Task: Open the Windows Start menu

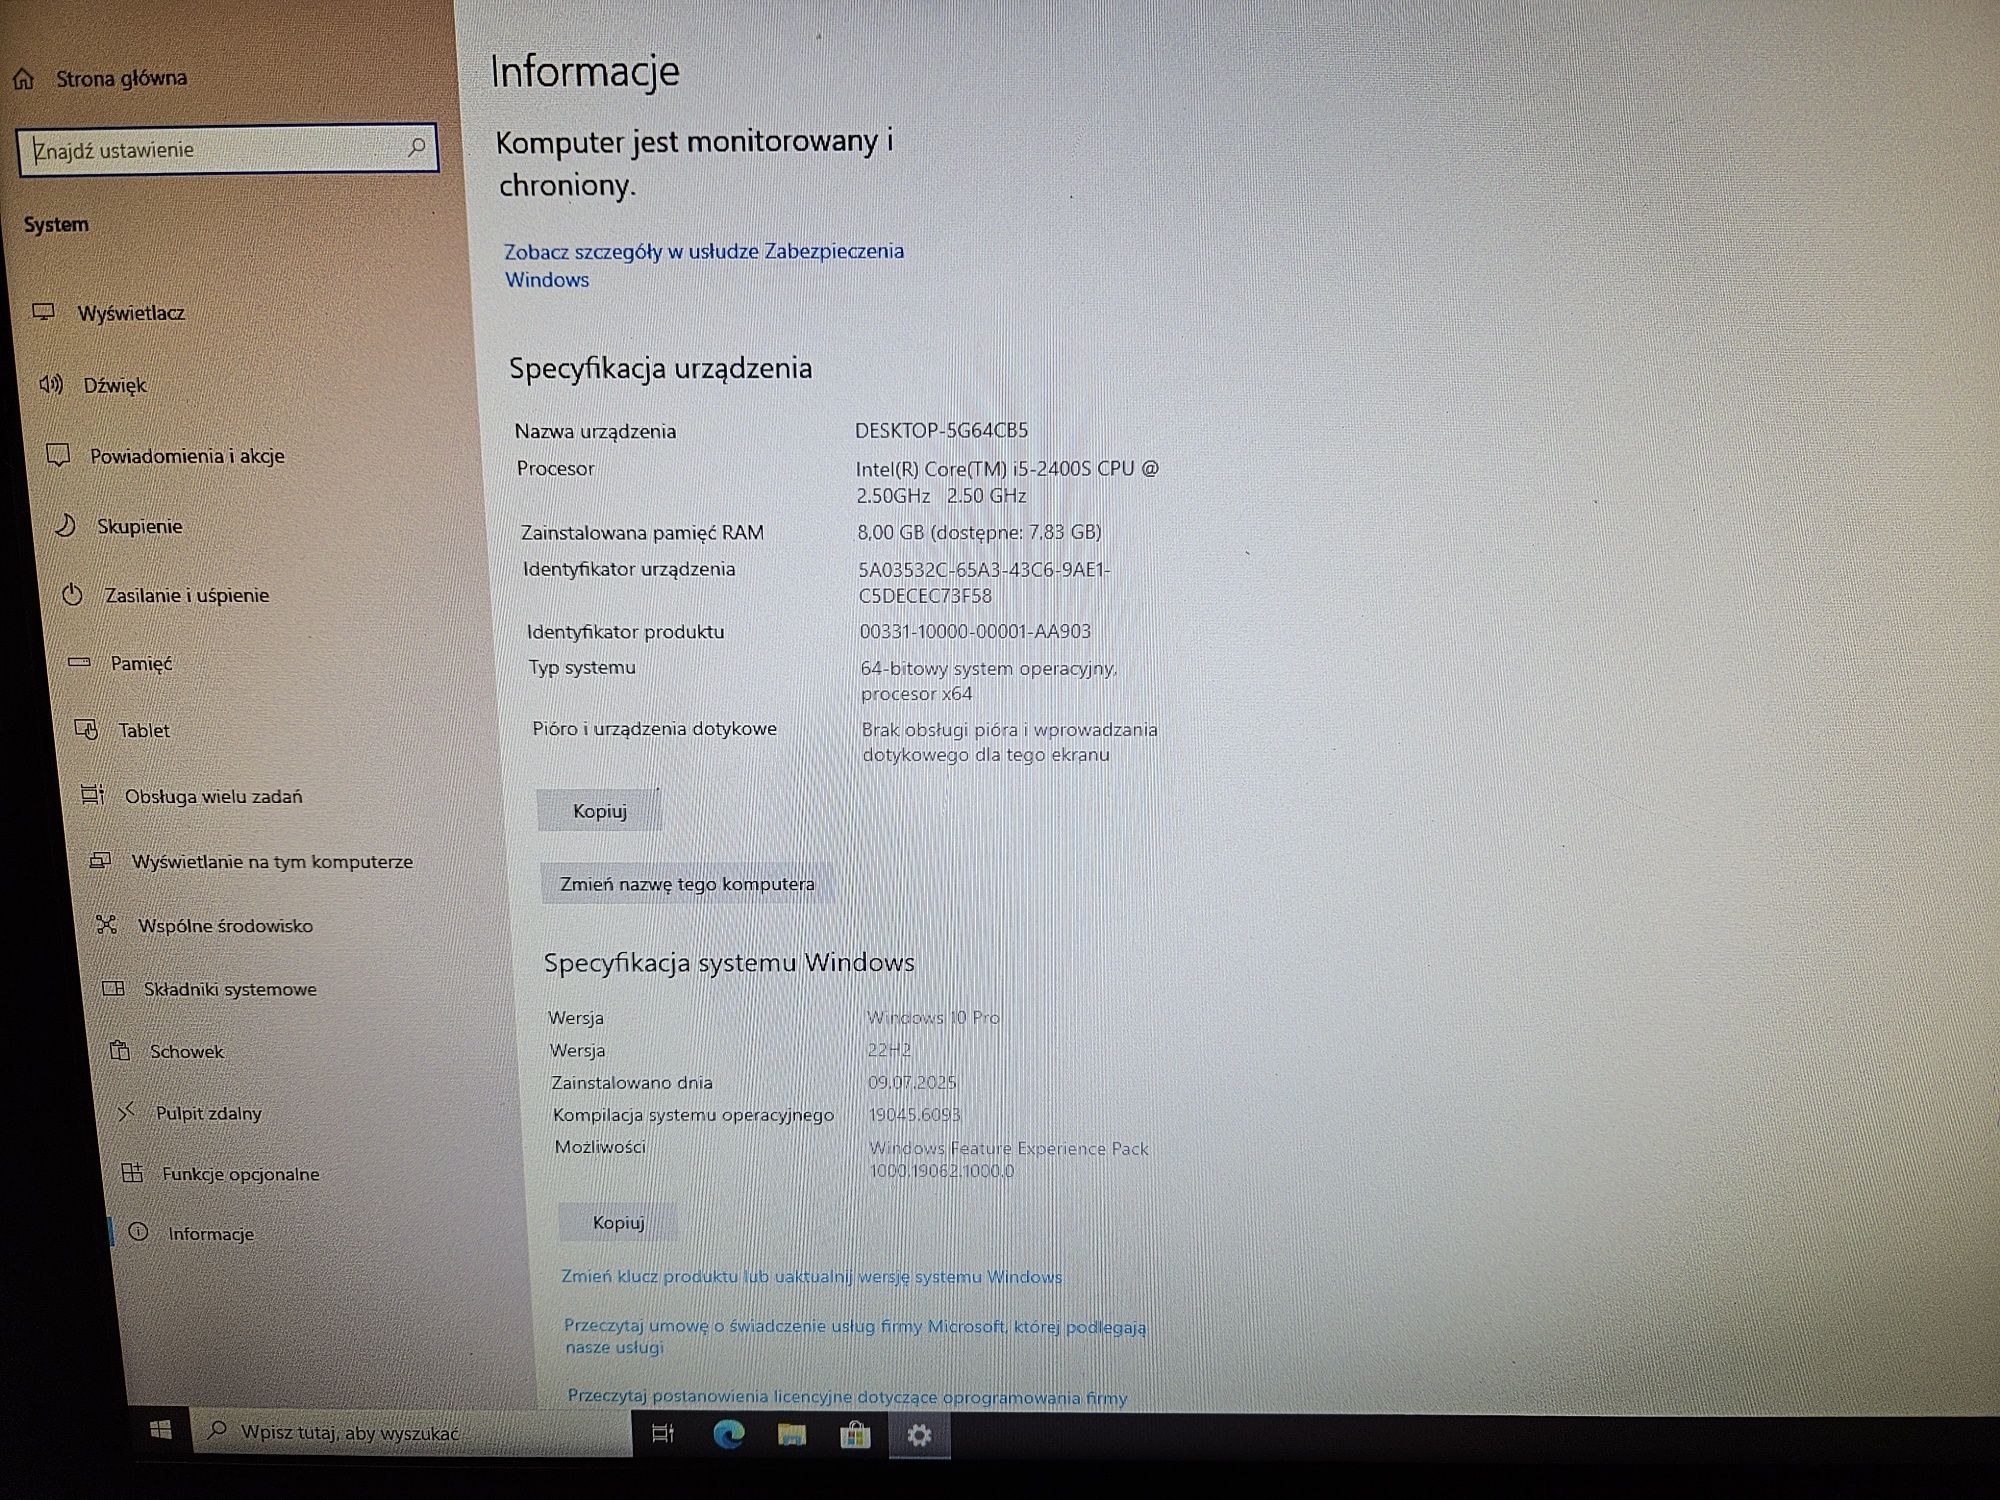Action: click(160, 1430)
